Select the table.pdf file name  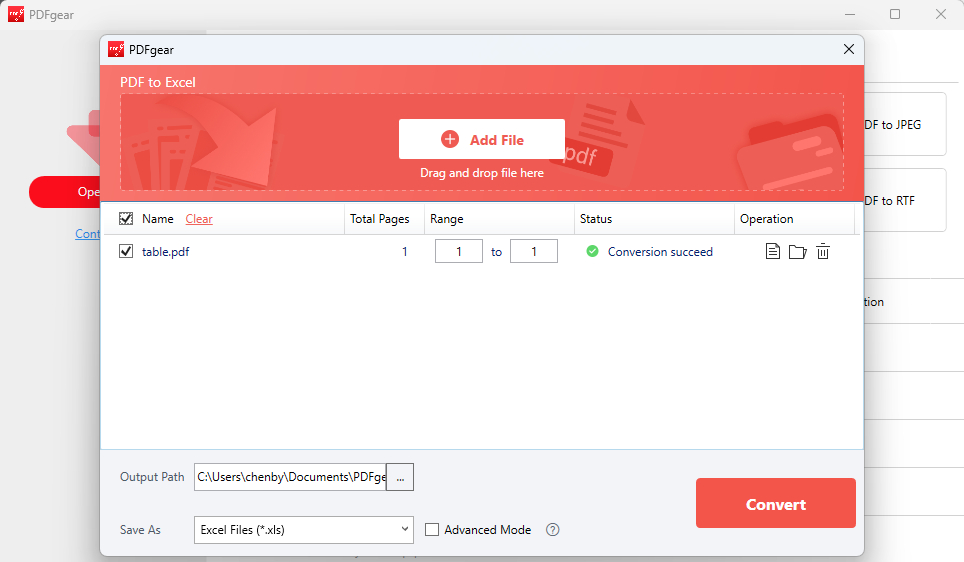coord(165,251)
